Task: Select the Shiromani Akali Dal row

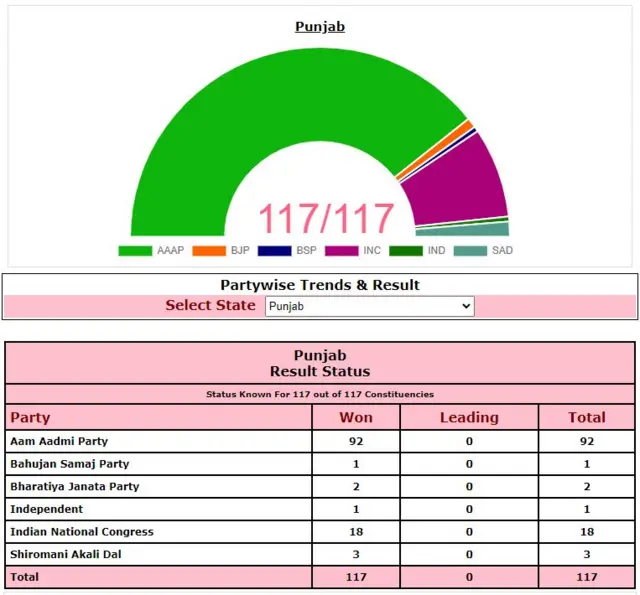Action: 320,554
